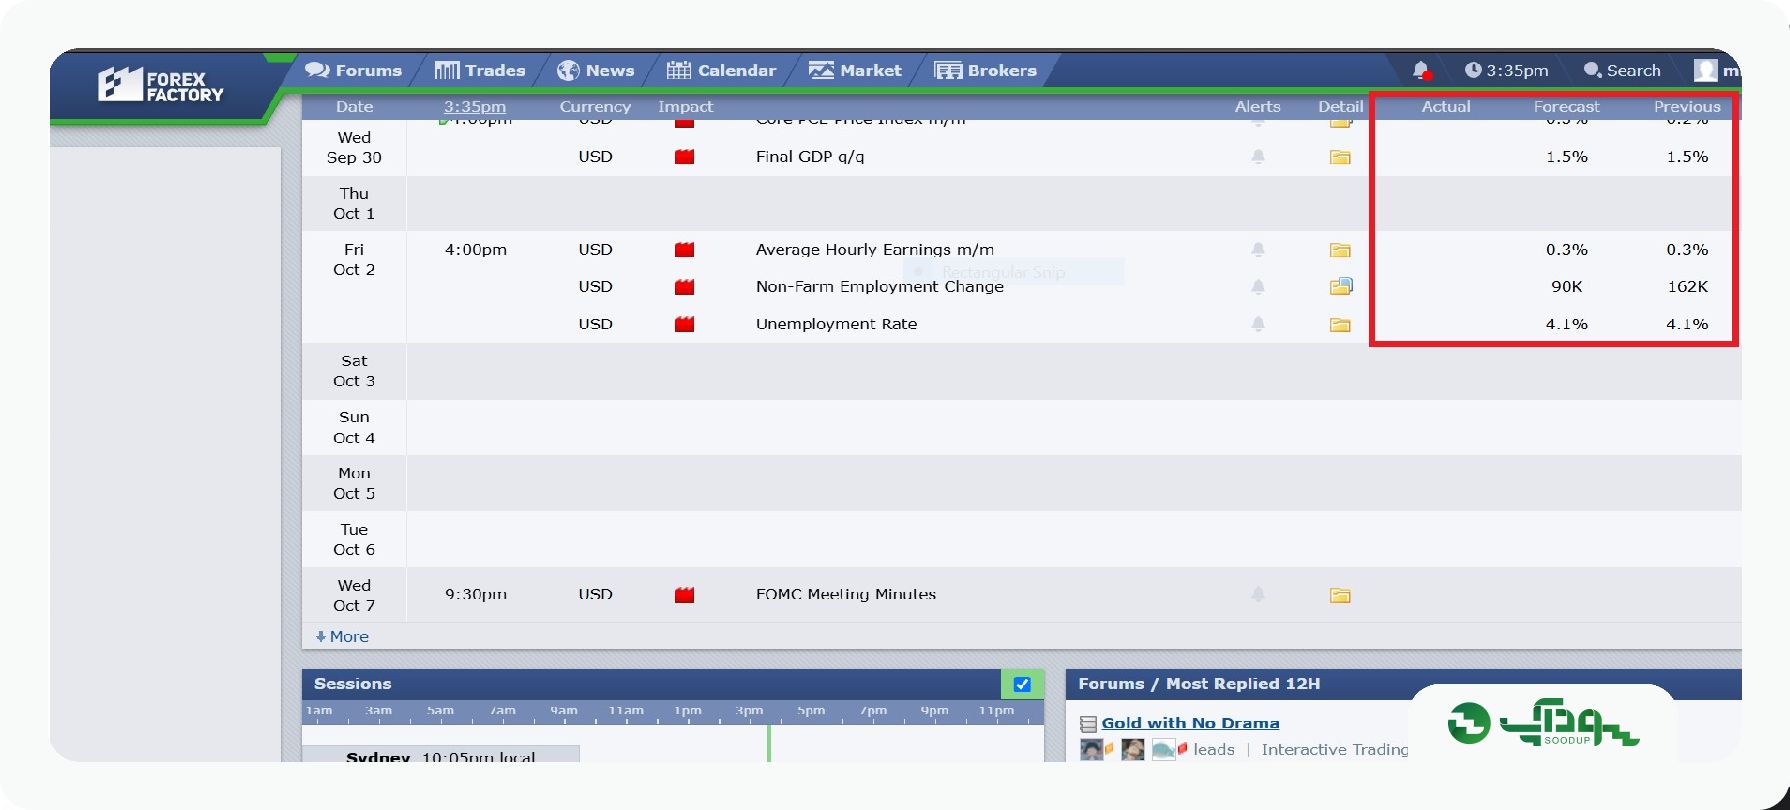Screen dimensions: 1790x810
Task: Click red impact icon for FOMC Meeting Minutes
Action: click(x=684, y=595)
